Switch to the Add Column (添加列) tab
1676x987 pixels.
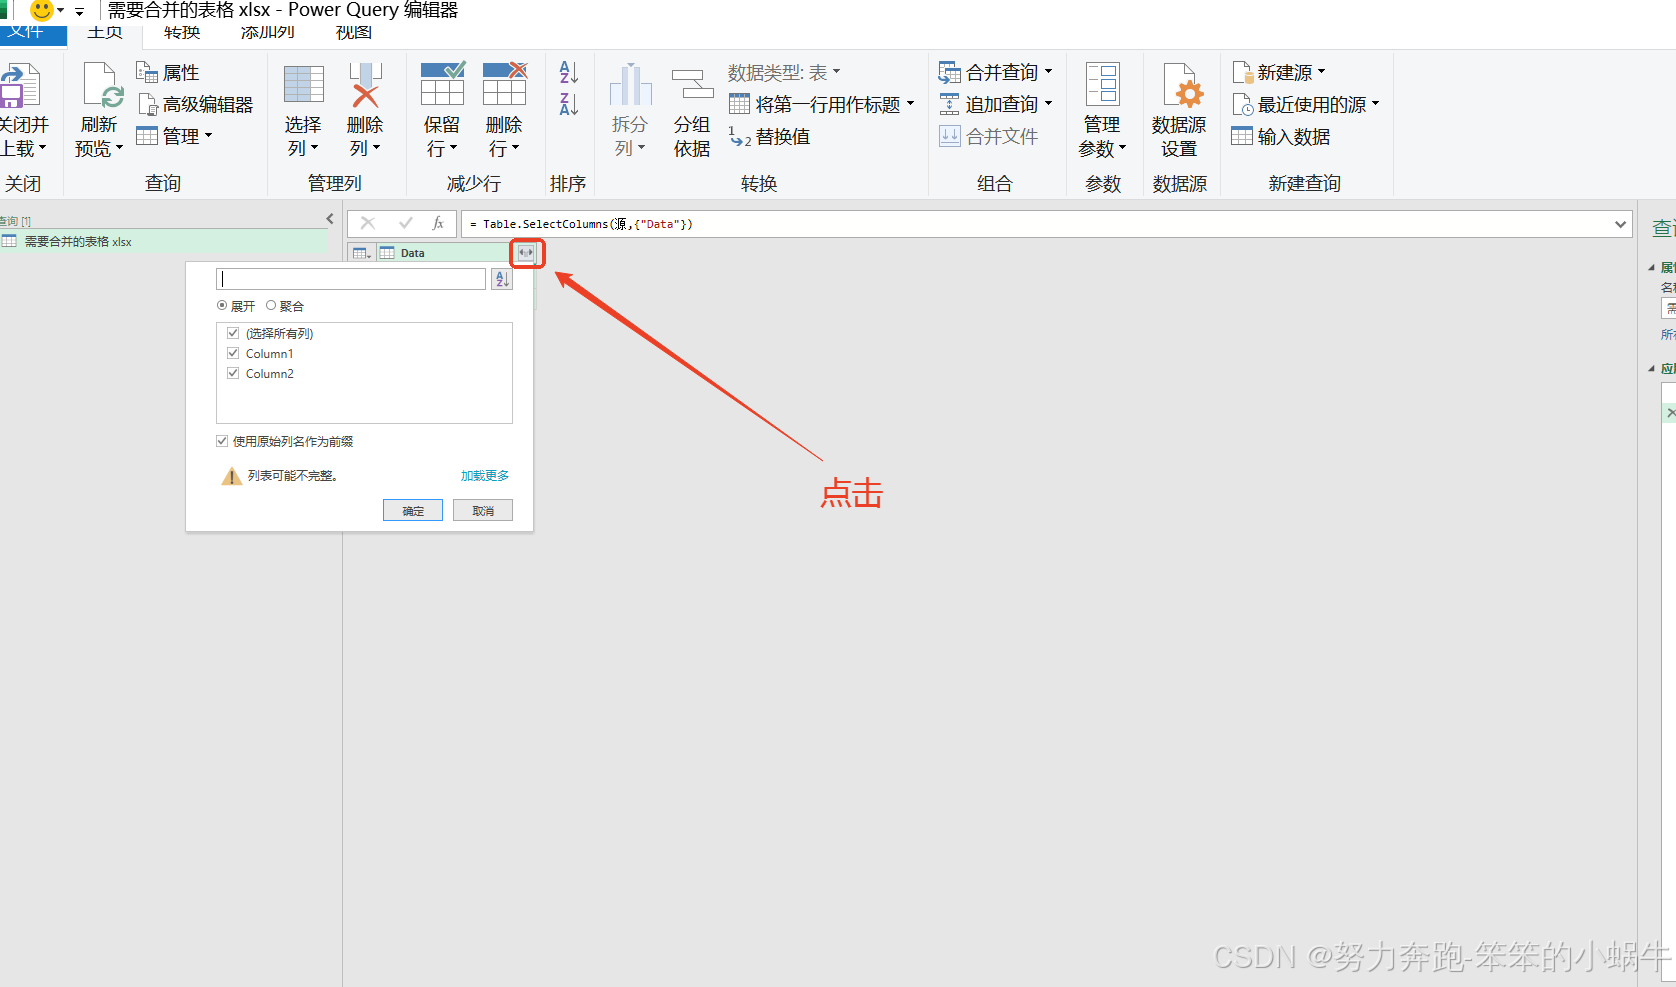click(268, 33)
